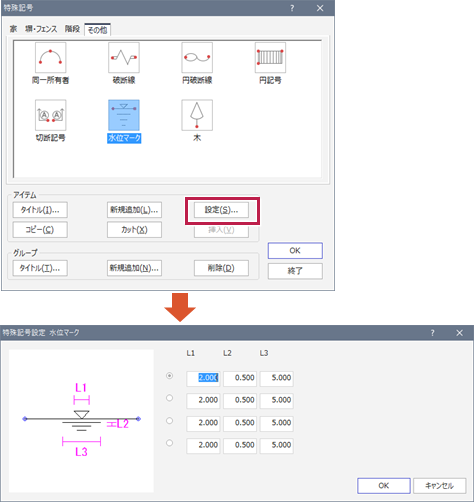Select the 切断記号 section mark icon
Screen dimensions: 474x502
click(51, 115)
